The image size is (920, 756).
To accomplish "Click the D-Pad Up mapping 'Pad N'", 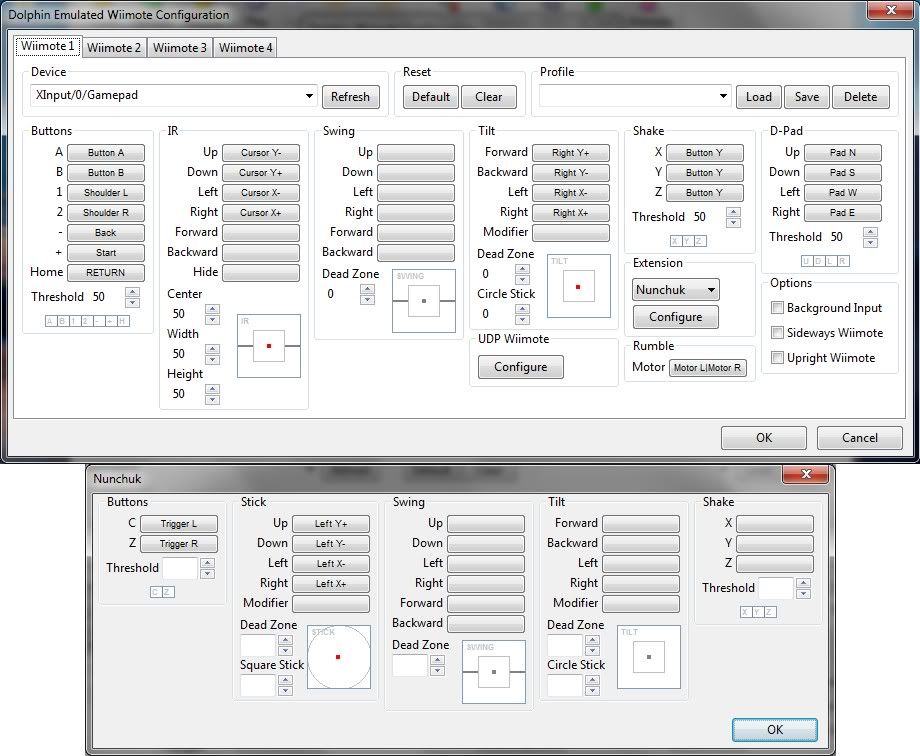I will [x=843, y=153].
